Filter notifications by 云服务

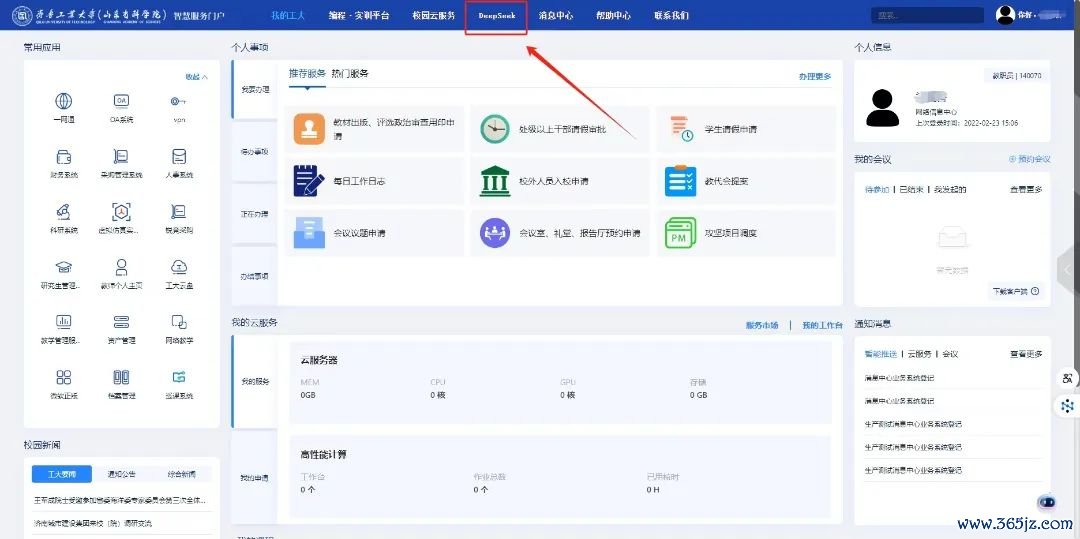pos(920,354)
